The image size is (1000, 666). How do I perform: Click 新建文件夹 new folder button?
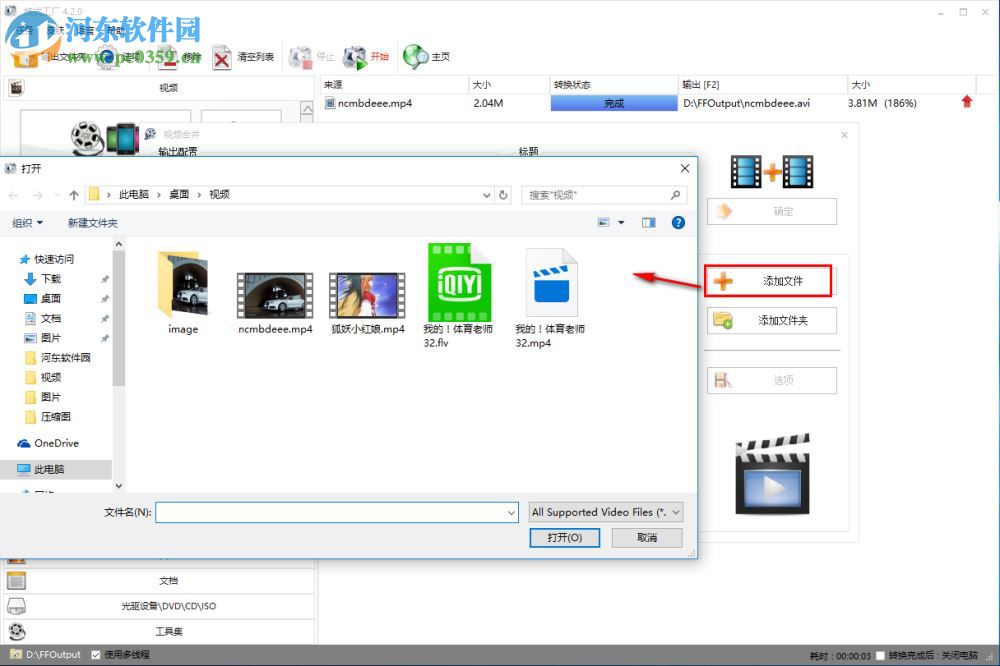[93, 223]
